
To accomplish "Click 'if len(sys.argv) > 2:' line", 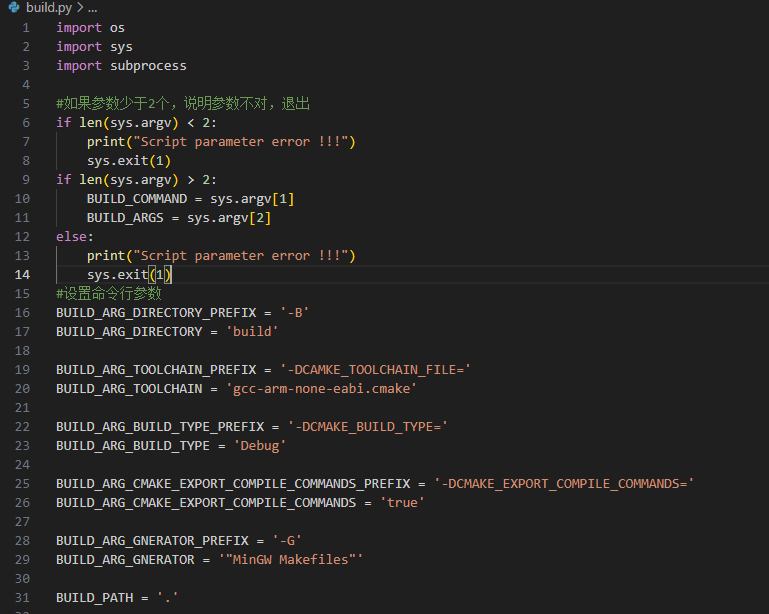I will point(136,179).
